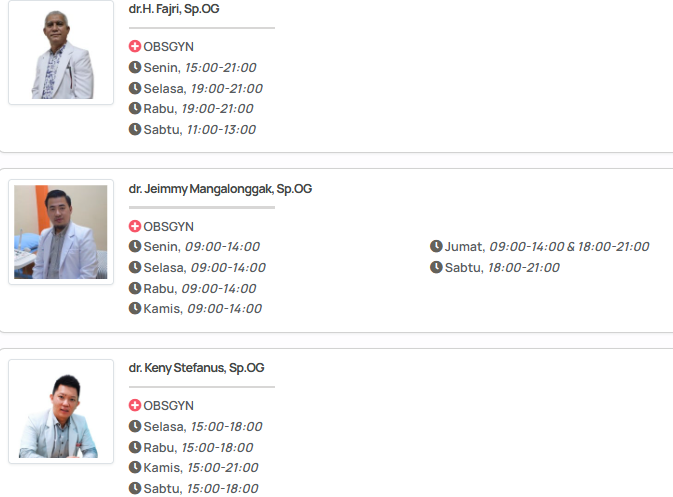This screenshot has height=497, width=673.
Task: Click clock icon beside Jeimmy's Senin 09:00-14:00
Action: click(135, 247)
